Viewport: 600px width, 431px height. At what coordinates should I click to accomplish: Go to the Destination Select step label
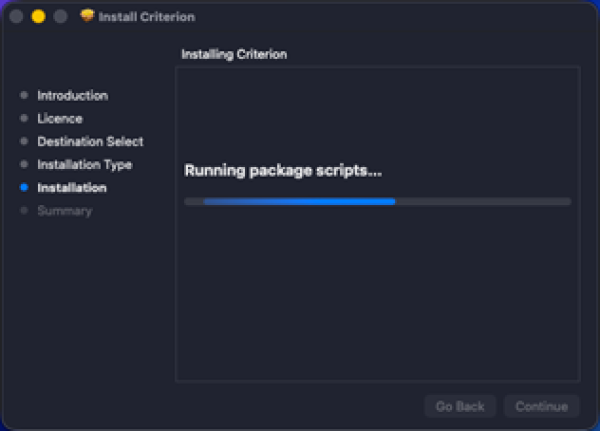tap(90, 142)
